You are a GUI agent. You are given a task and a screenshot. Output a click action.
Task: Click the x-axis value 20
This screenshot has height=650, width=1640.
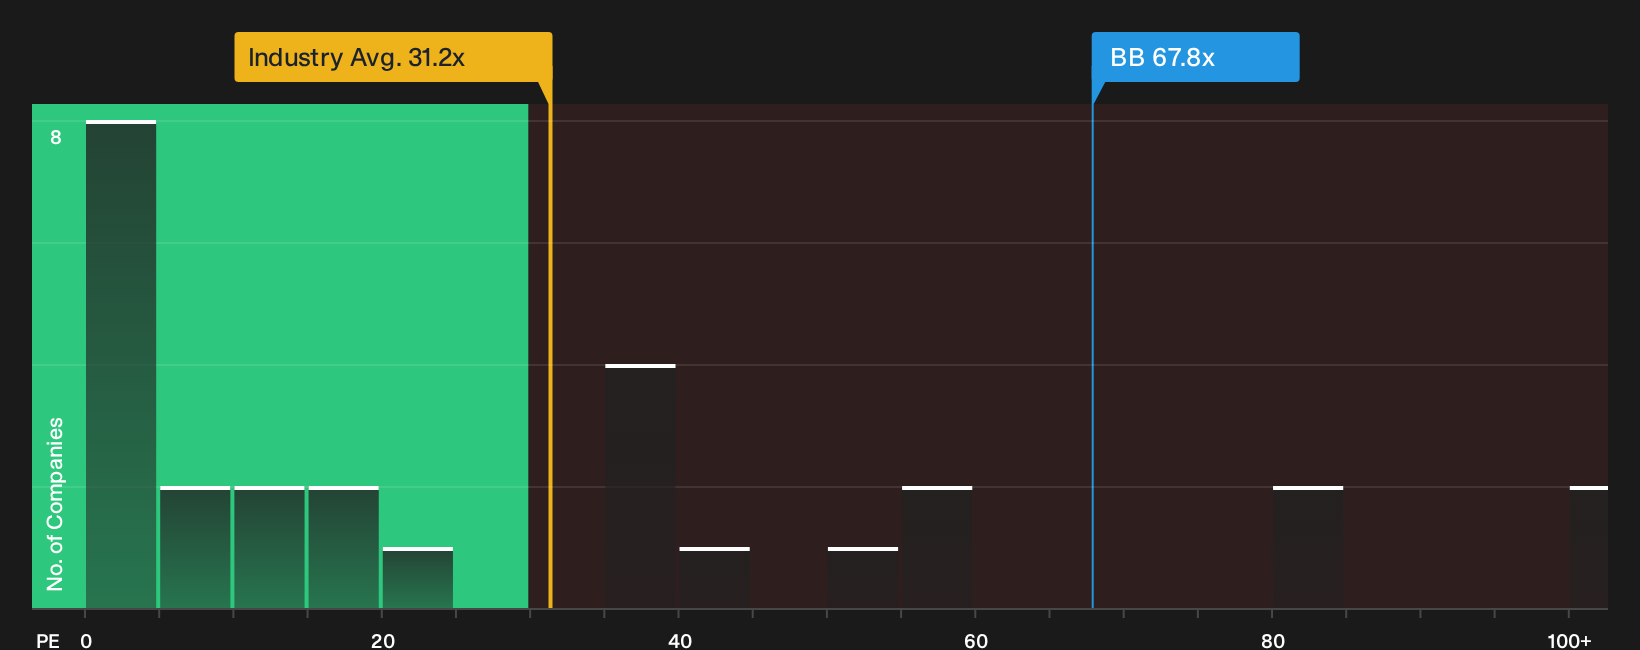(x=383, y=641)
